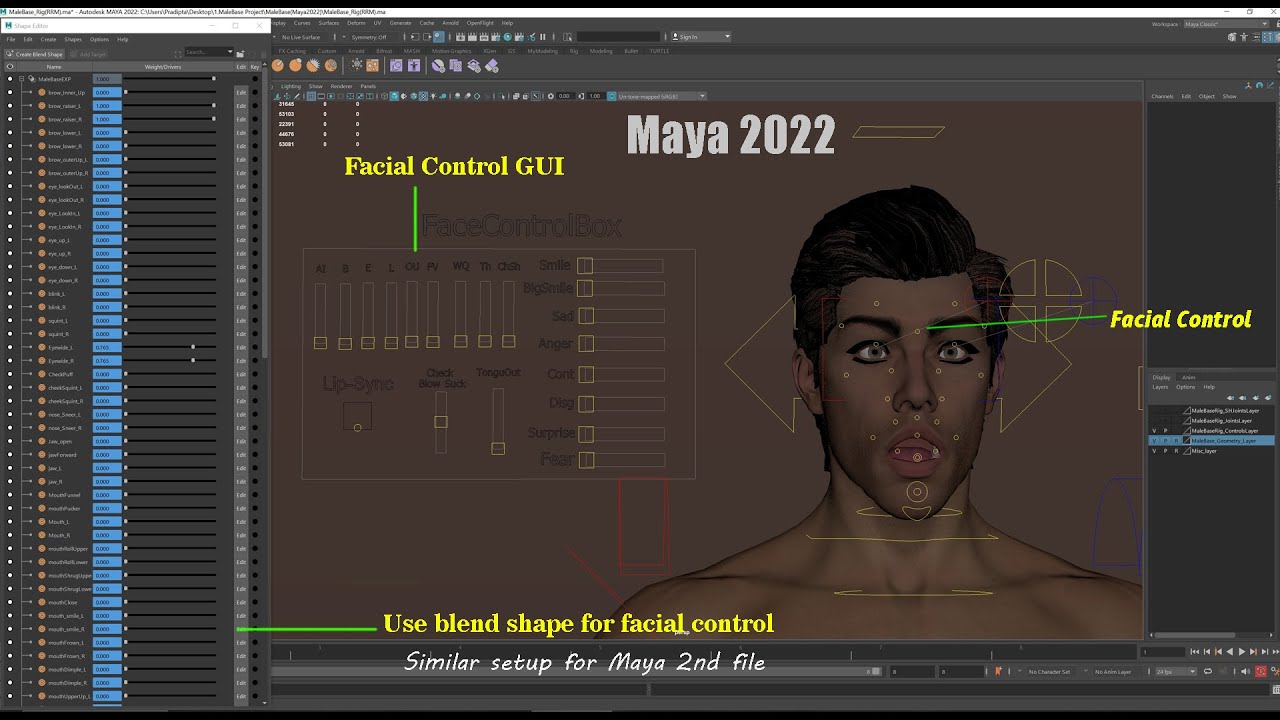
Task: Click the pause icon in the status line
Action: [x=543, y=37]
